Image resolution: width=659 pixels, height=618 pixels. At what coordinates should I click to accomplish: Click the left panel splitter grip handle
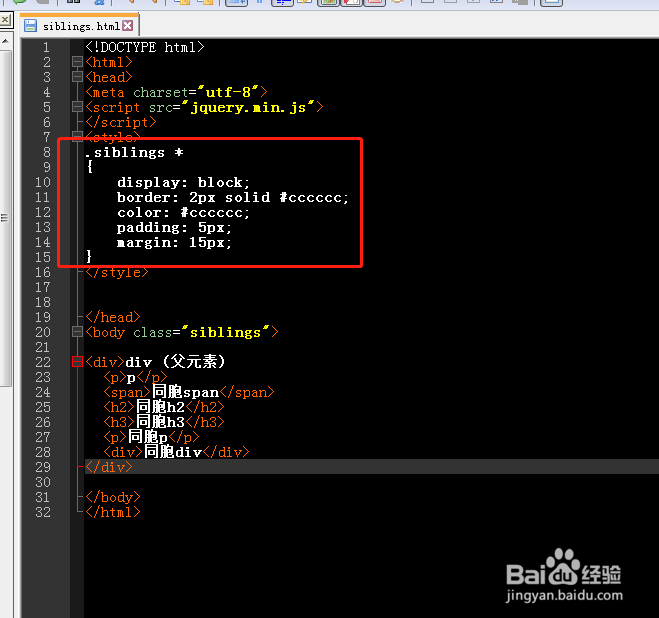(x=5, y=218)
